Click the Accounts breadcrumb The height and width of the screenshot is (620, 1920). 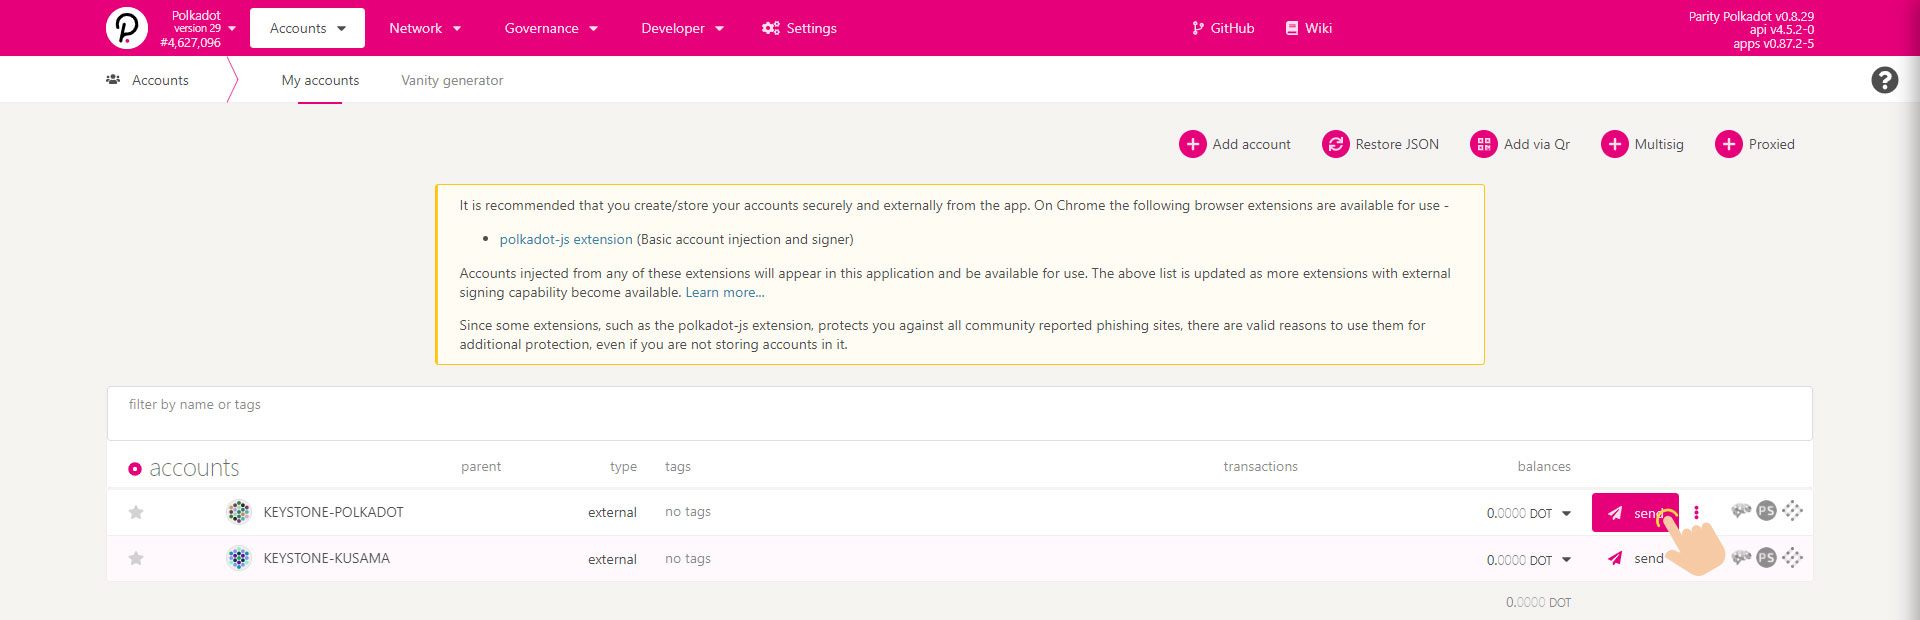148,80
